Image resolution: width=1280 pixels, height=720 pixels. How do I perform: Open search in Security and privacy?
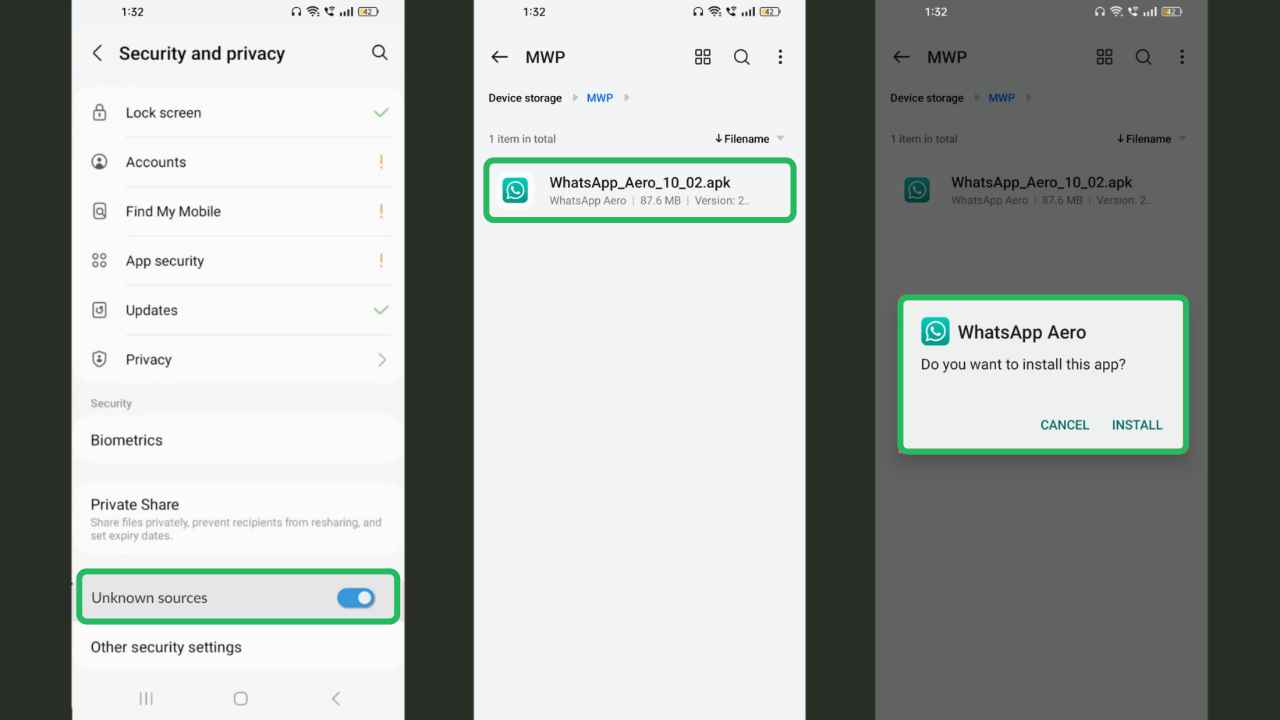coord(379,53)
